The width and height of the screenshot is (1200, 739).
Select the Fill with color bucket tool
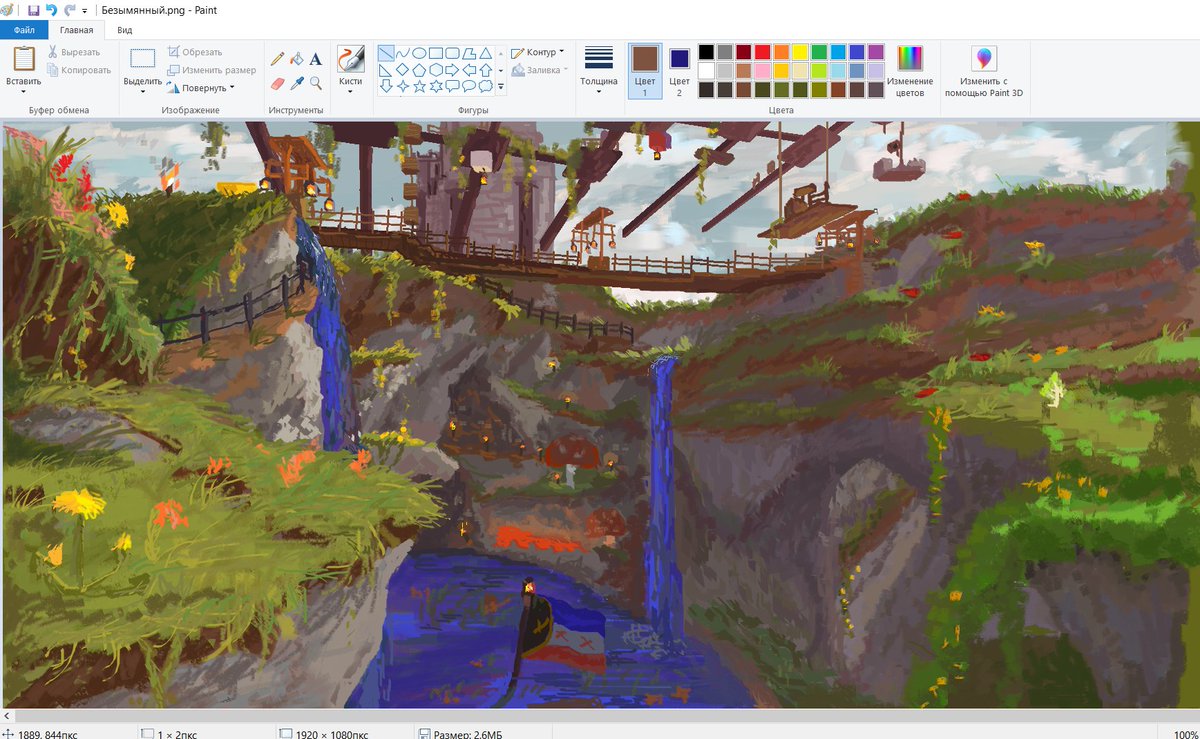pos(297,58)
